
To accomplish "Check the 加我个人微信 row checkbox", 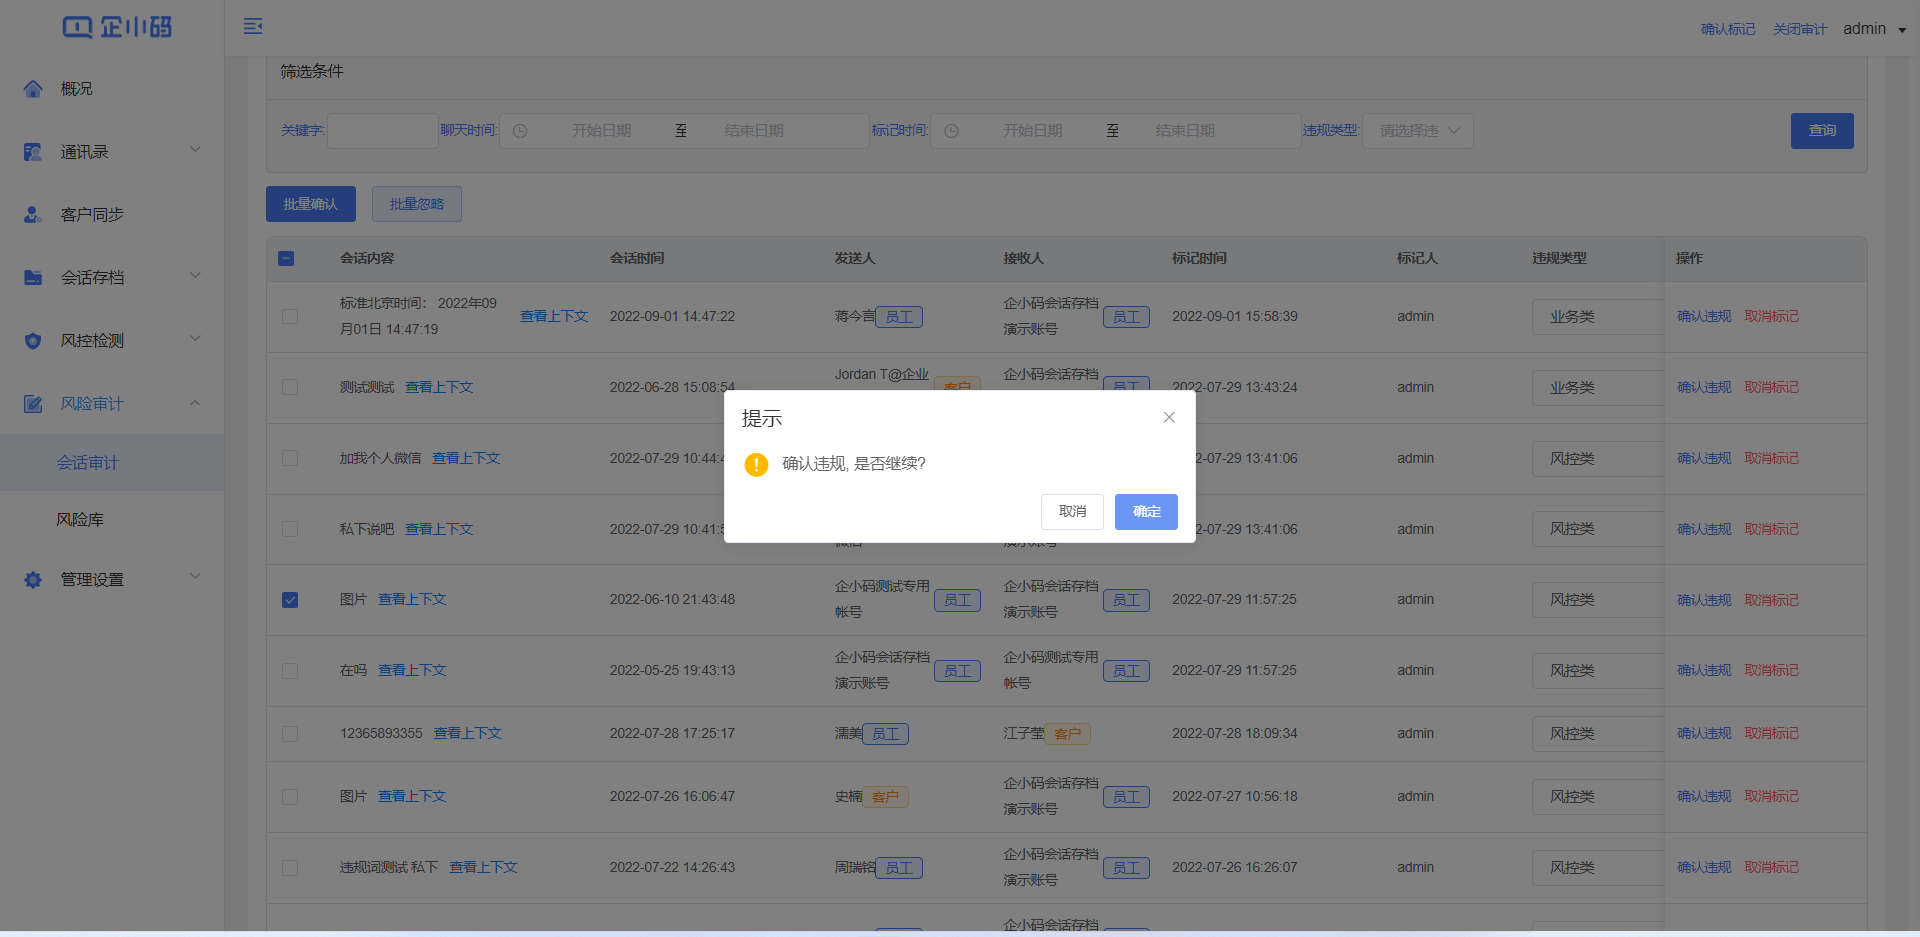I will tap(290, 458).
